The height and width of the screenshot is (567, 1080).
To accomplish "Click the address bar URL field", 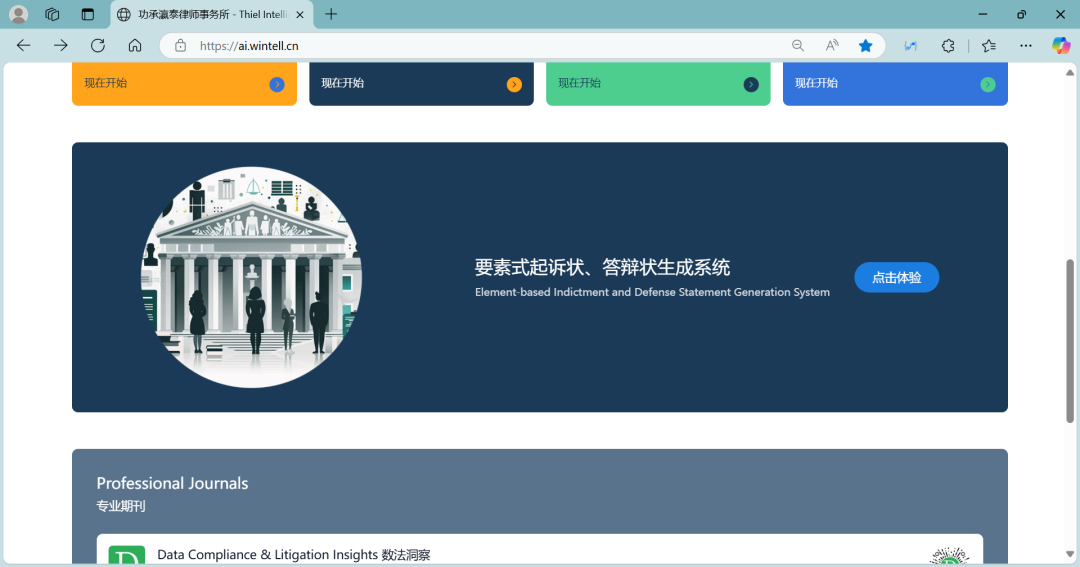I will click(480, 45).
